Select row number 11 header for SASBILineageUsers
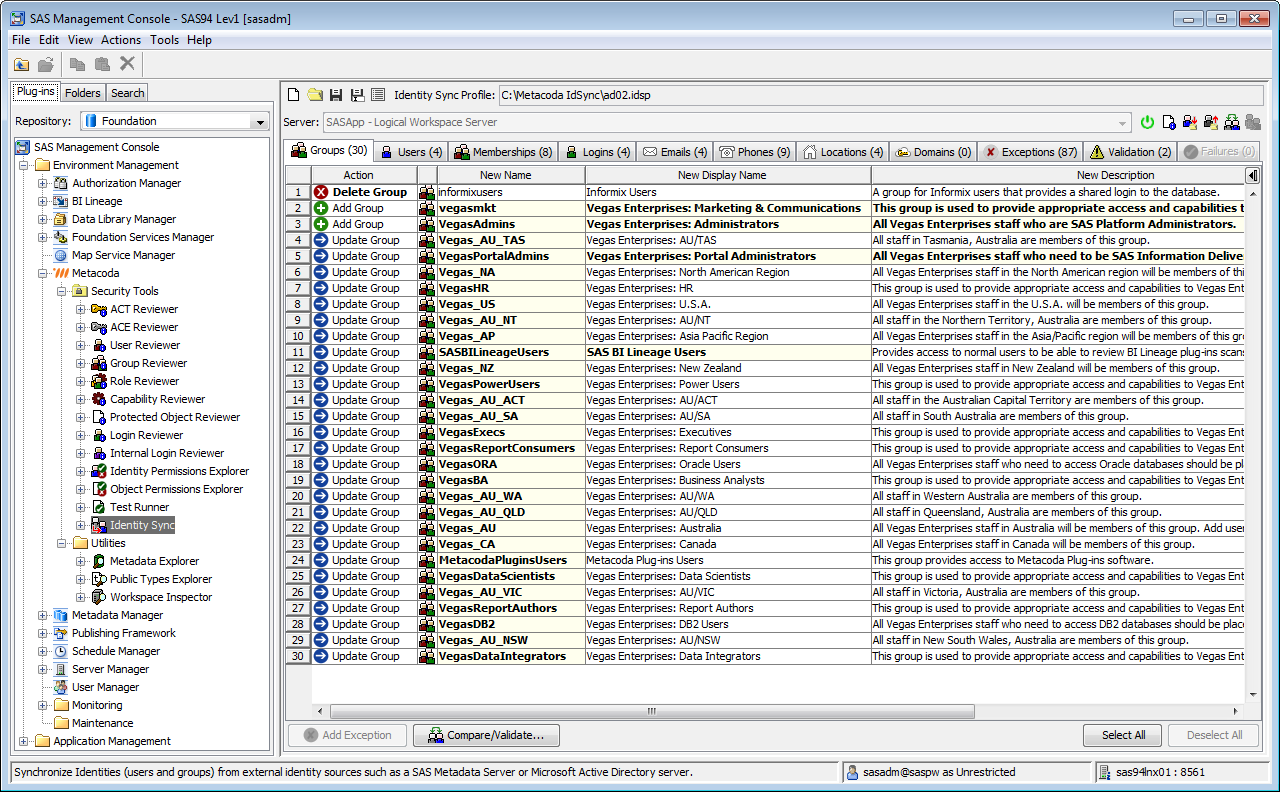Viewport: 1280px width, 792px height. 298,352
